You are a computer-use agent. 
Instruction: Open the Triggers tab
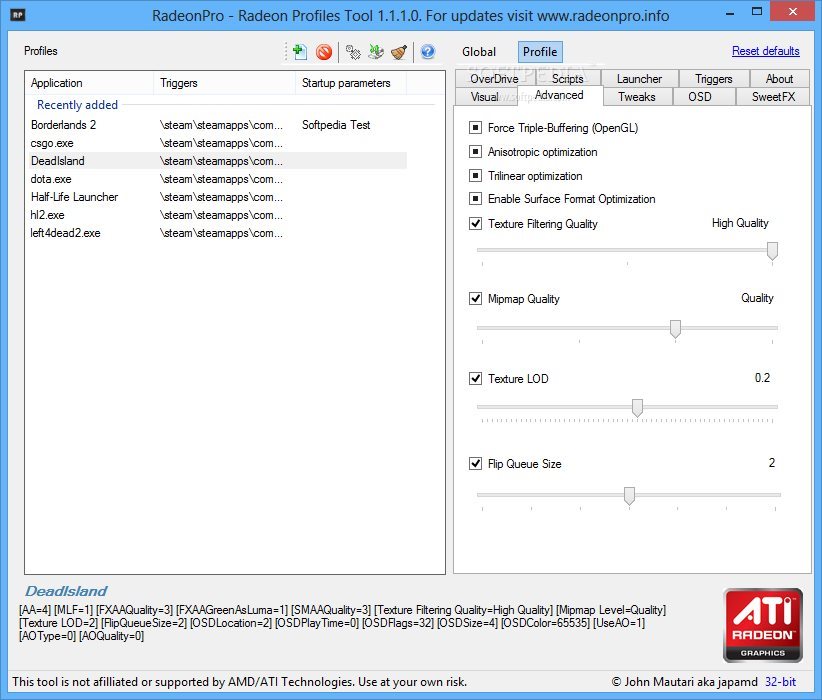click(713, 79)
